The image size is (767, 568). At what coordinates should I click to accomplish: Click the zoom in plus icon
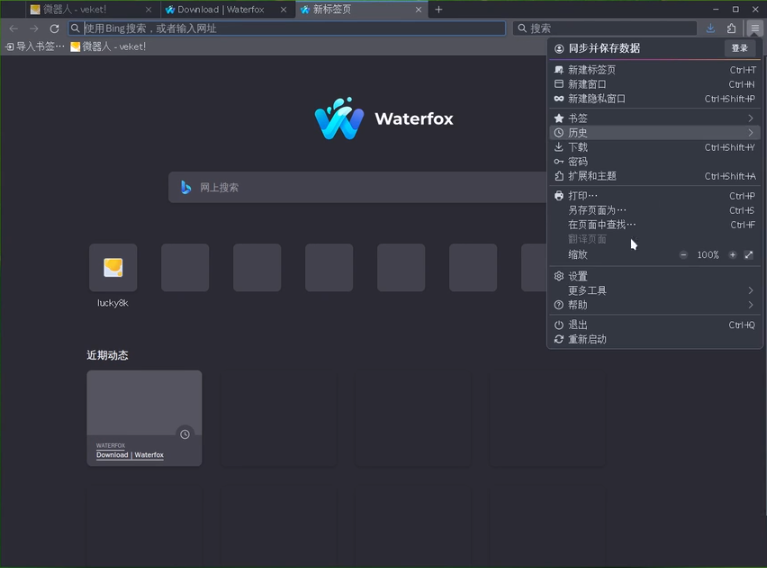(x=732, y=255)
